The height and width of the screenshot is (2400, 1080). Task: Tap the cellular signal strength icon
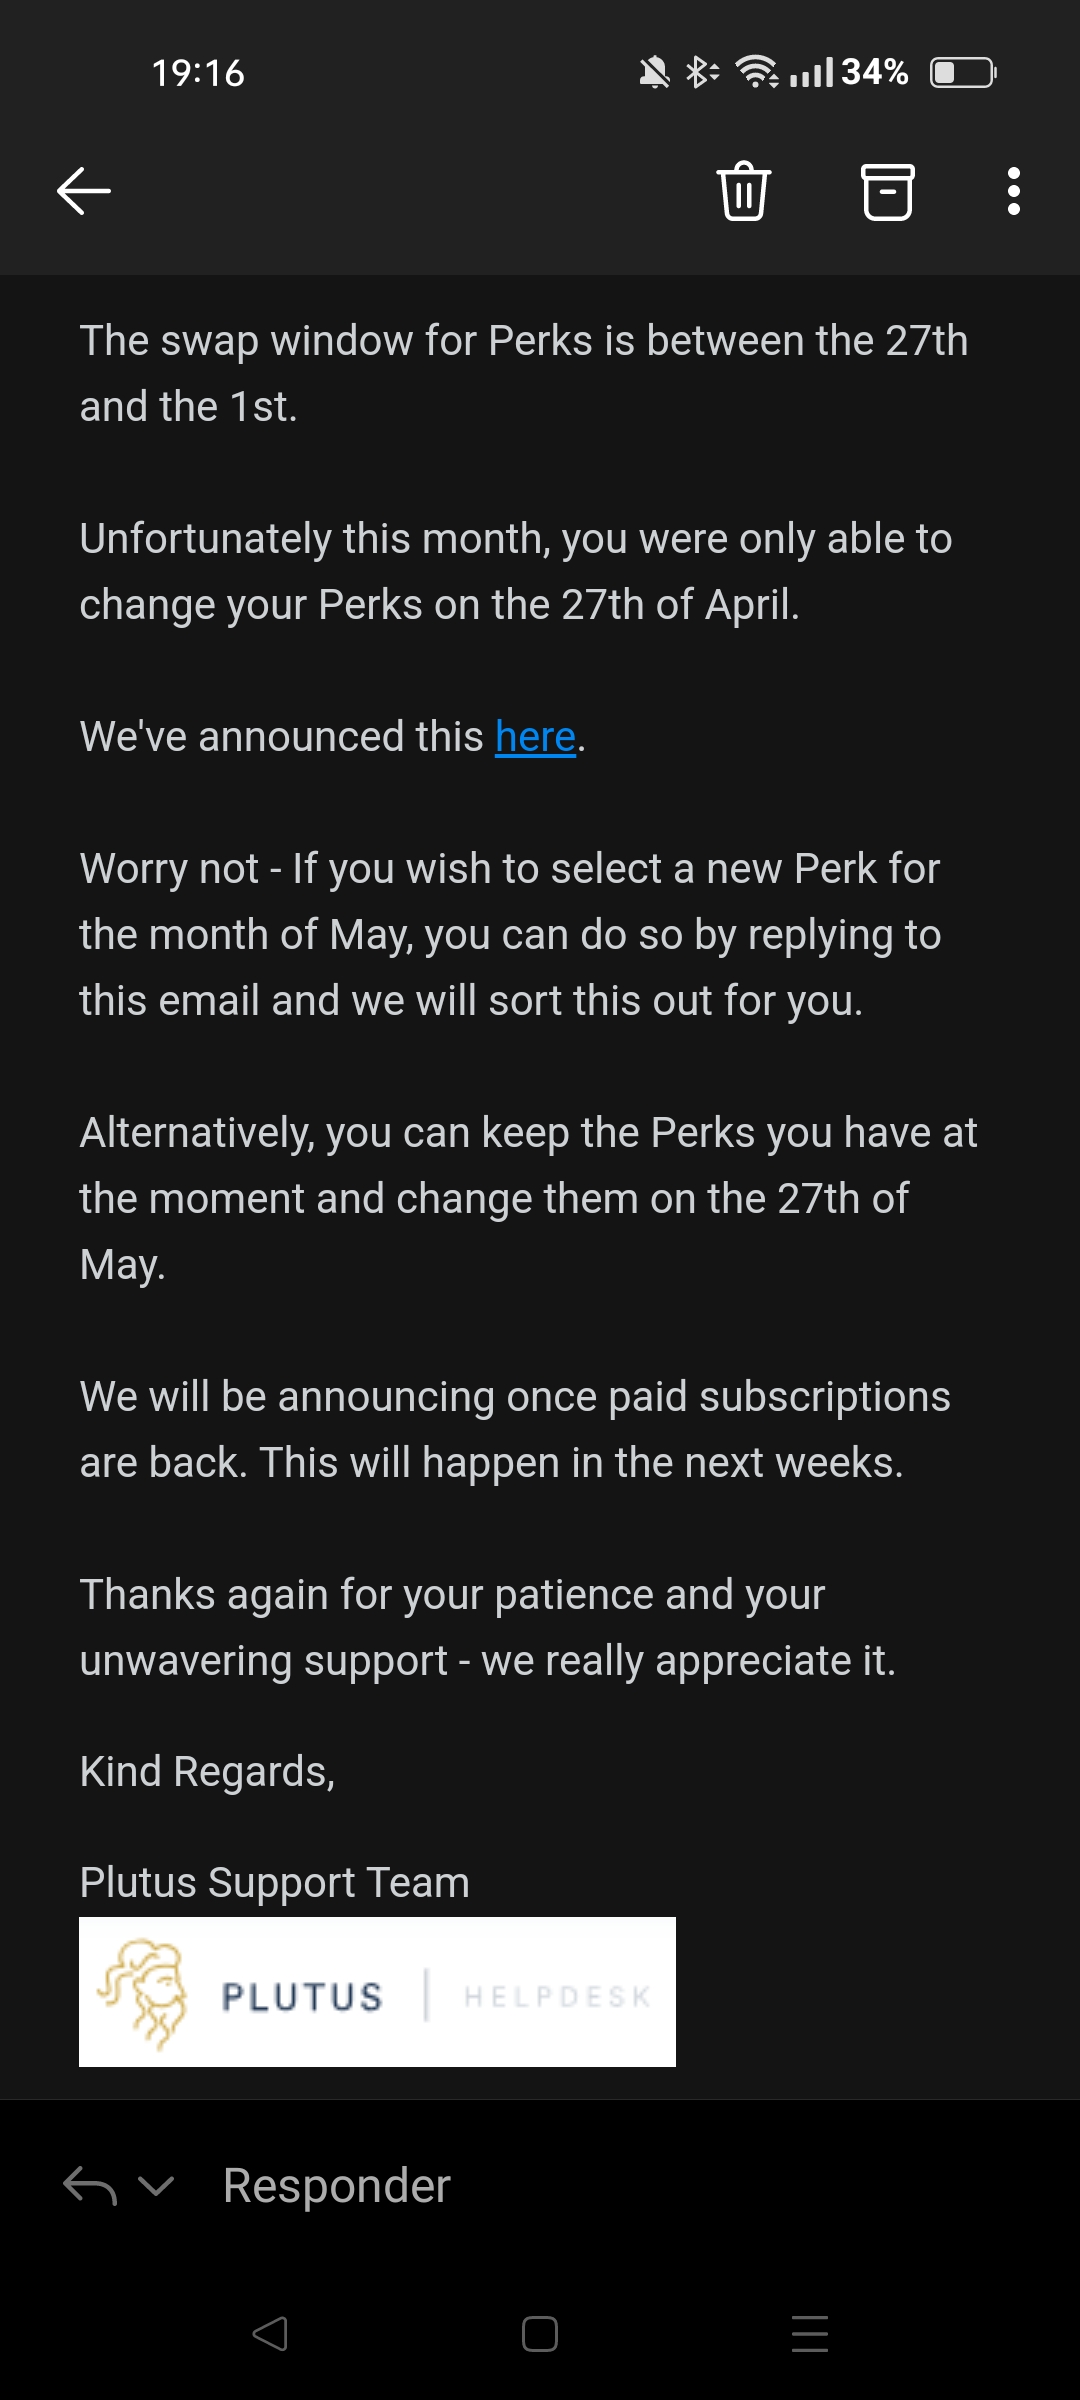(x=811, y=73)
